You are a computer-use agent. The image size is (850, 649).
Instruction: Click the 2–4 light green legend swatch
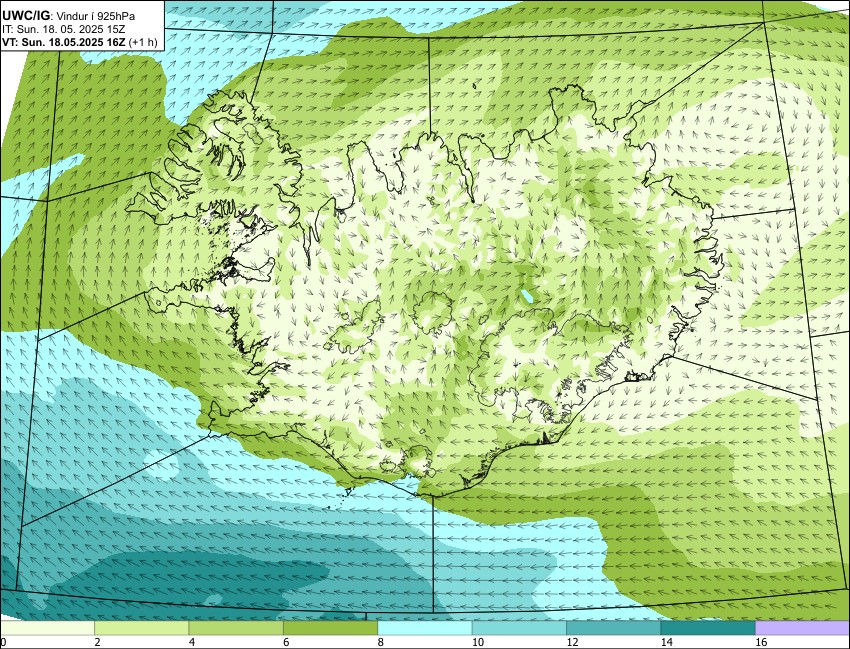(x=141, y=628)
